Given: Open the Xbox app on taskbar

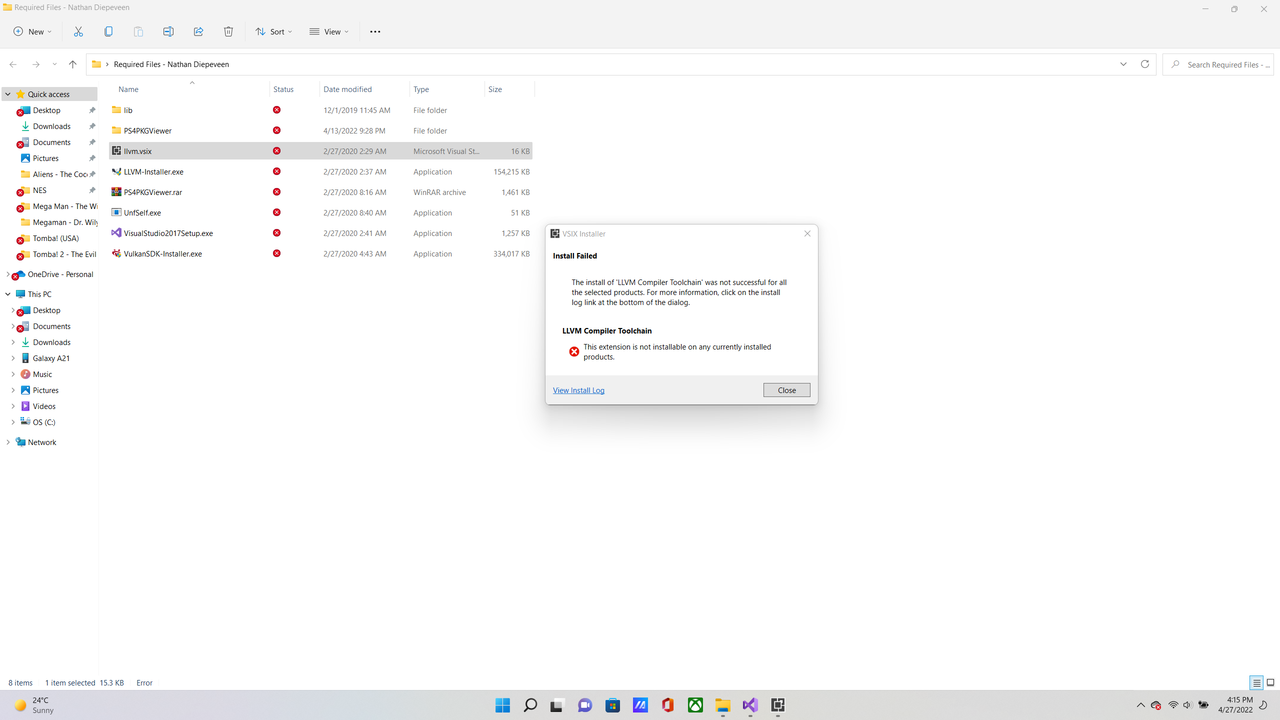Looking at the screenshot, I should (695, 705).
